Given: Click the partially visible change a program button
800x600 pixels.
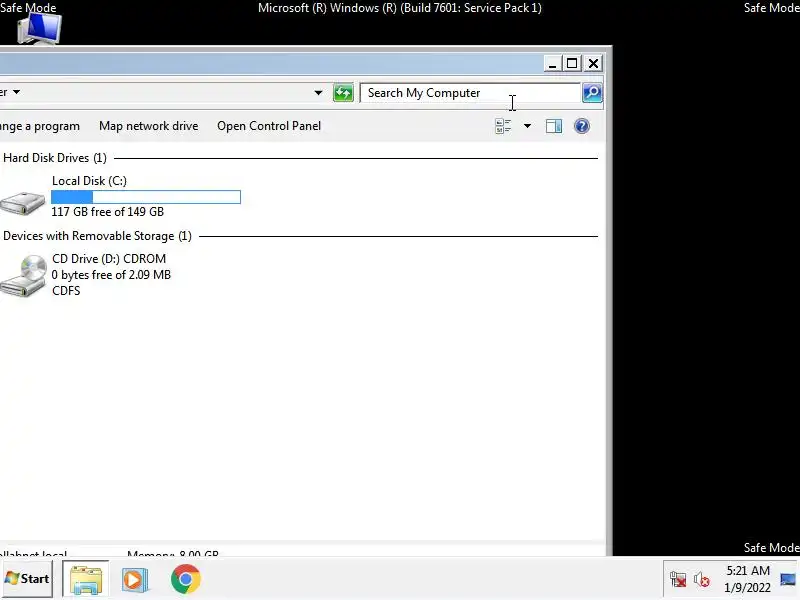Looking at the screenshot, I should [x=40, y=126].
